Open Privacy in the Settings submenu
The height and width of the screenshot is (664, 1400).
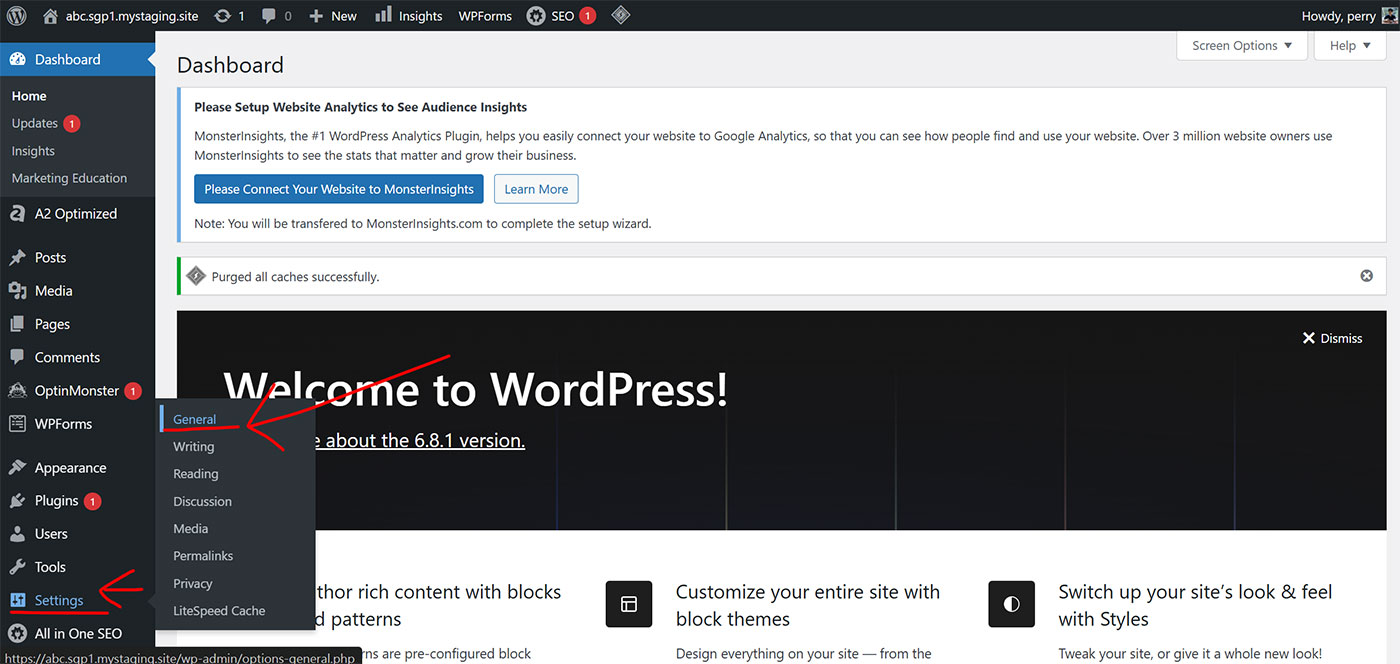click(x=193, y=583)
